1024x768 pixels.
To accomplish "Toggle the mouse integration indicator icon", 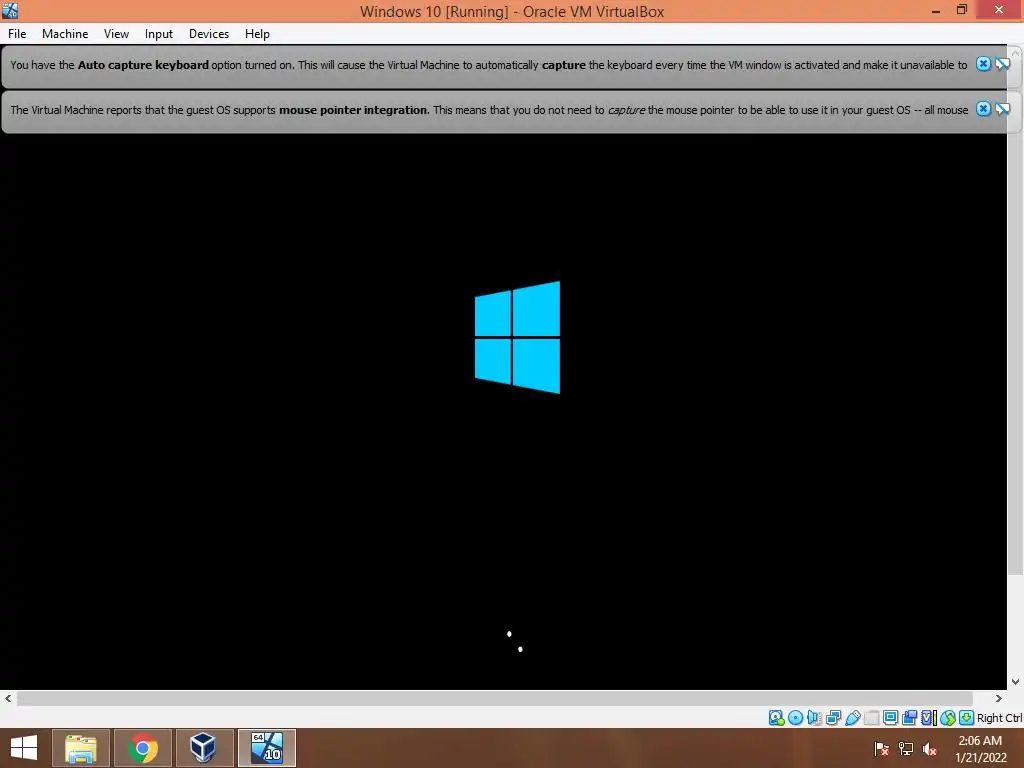I will coord(948,718).
